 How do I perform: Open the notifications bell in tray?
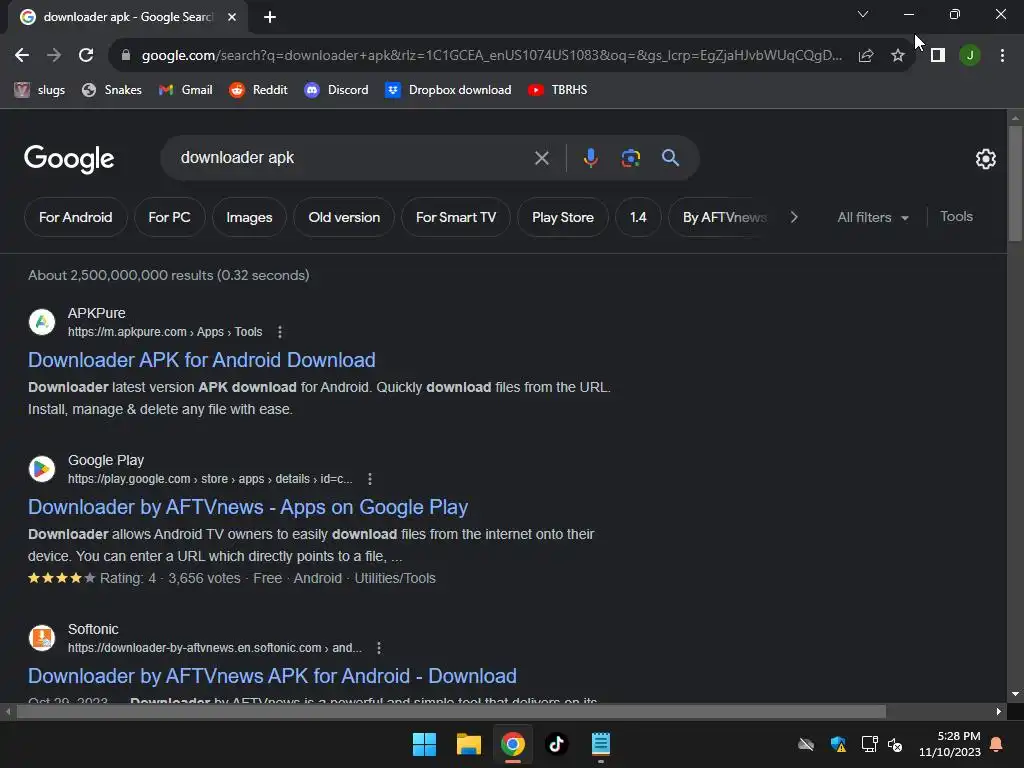click(997, 744)
